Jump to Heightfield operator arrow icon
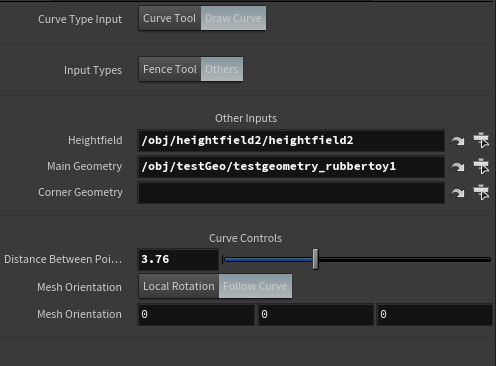Viewport: 496px width, 366px height. pos(458,141)
